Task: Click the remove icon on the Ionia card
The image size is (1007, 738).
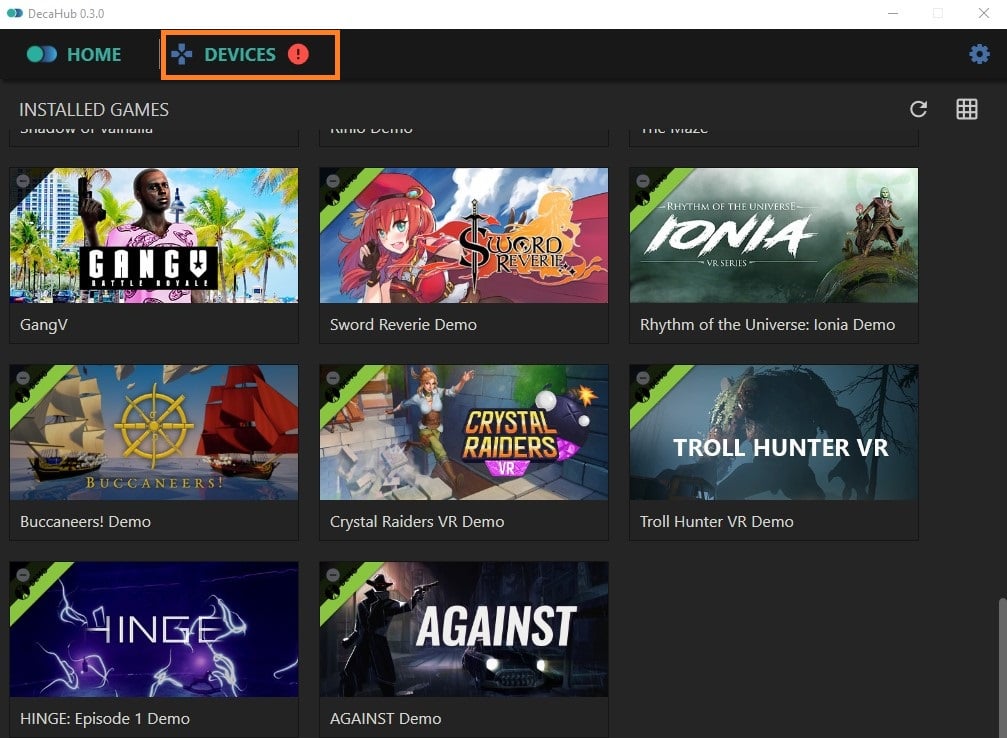Action: click(x=643, y=181)
